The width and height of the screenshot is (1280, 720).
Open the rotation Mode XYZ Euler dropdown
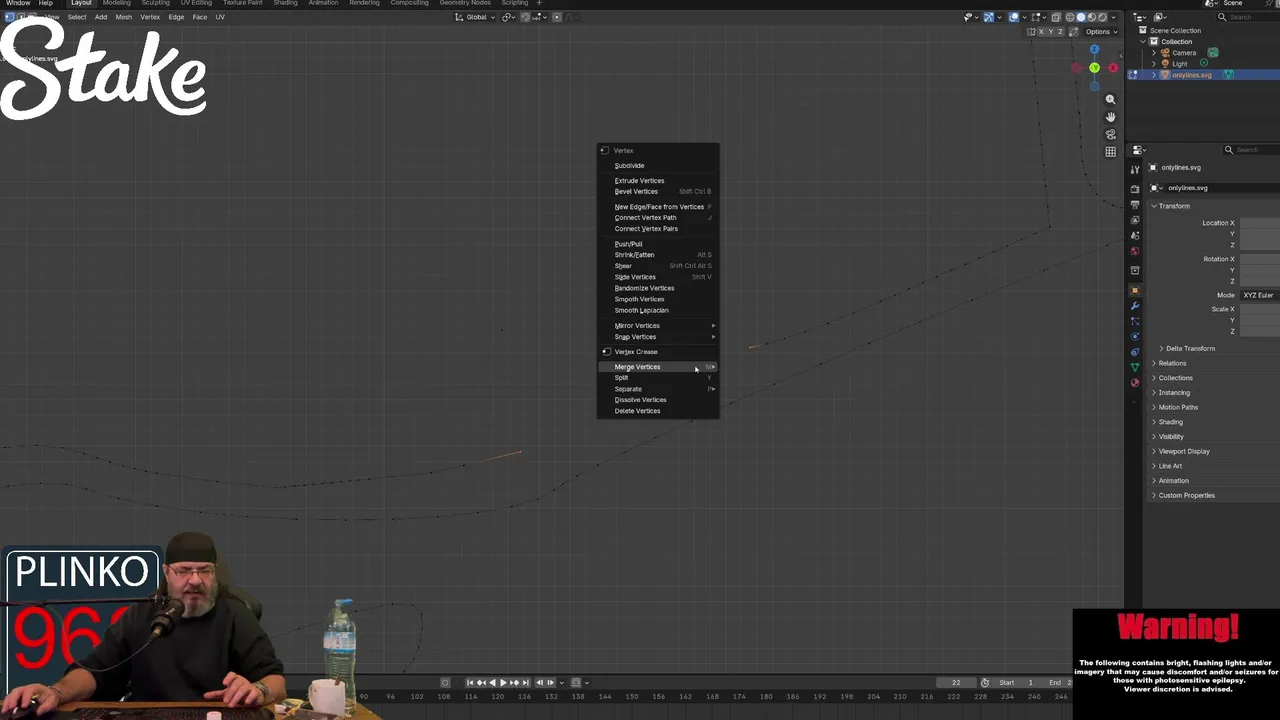pyautogui.click(x=1260, y=295)
